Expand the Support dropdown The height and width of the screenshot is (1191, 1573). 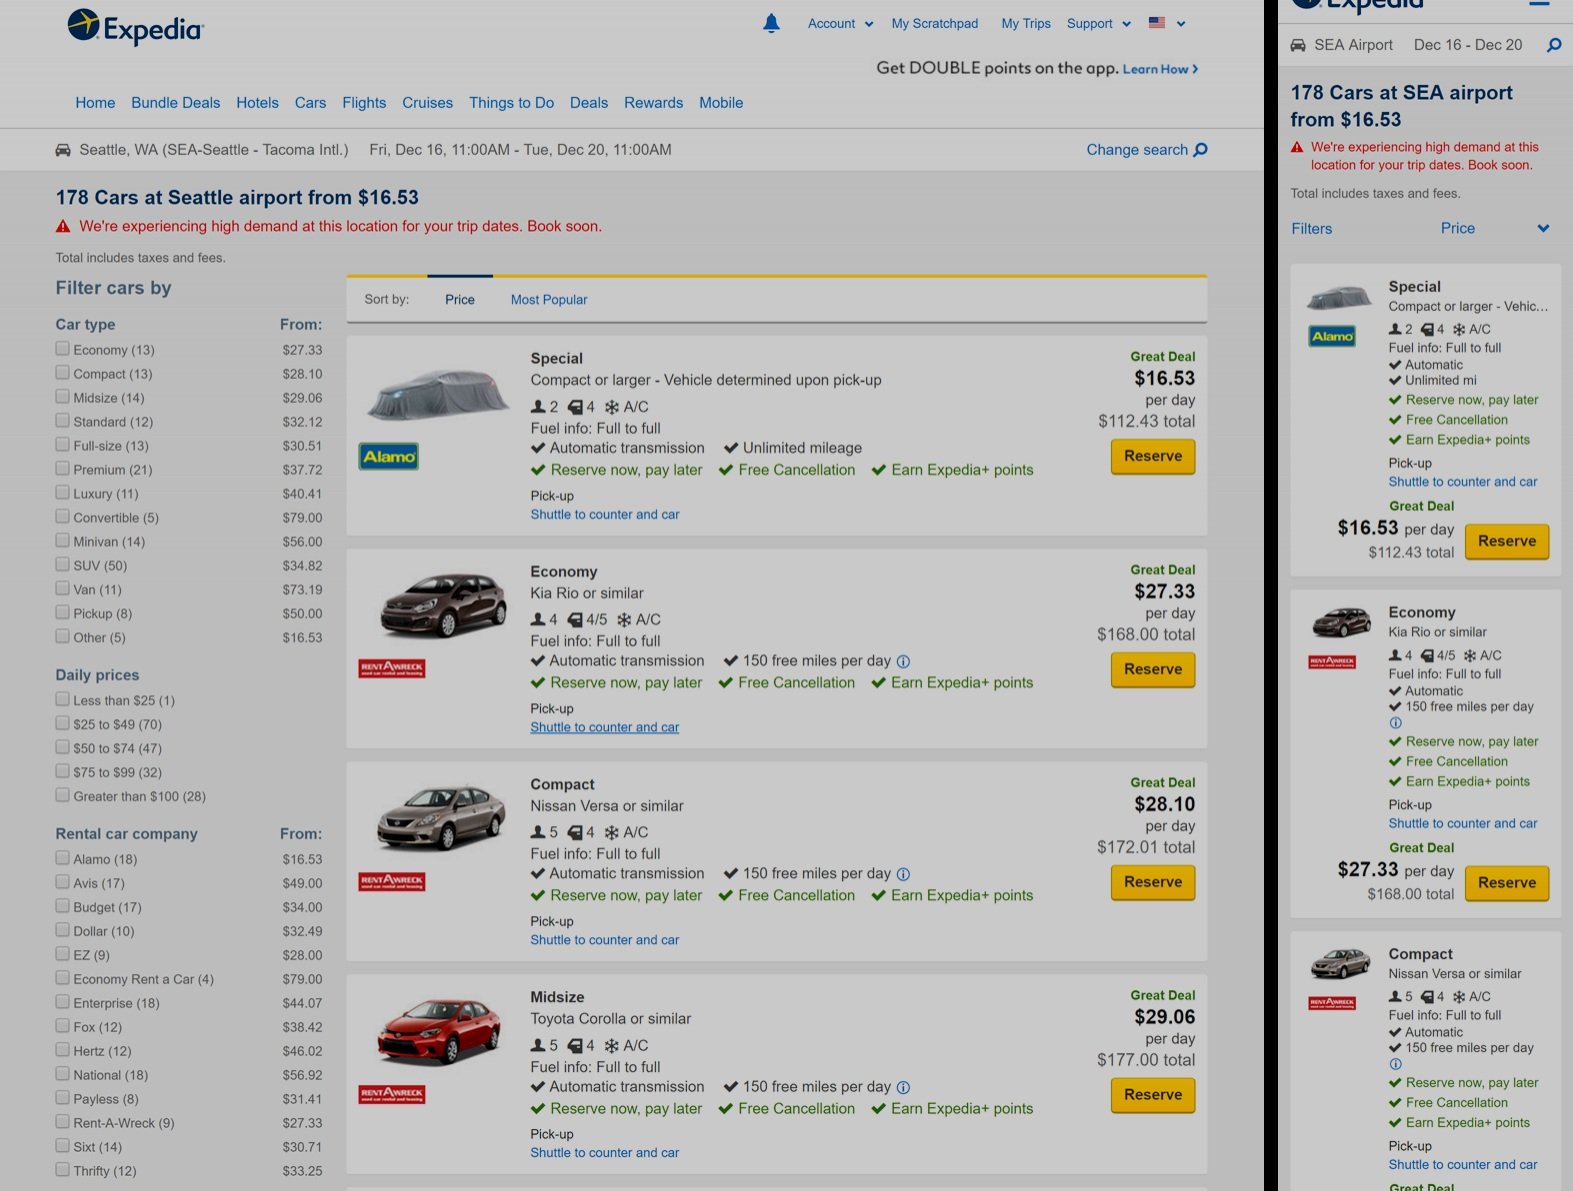click(x=1099, y=23)
